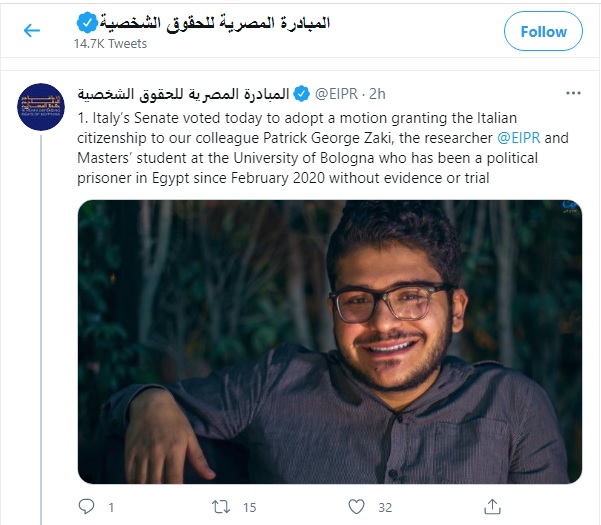This screenshot has height=525, width=601.
Task: Go back using the arrow icon
Action: click(x=32, y=30)
